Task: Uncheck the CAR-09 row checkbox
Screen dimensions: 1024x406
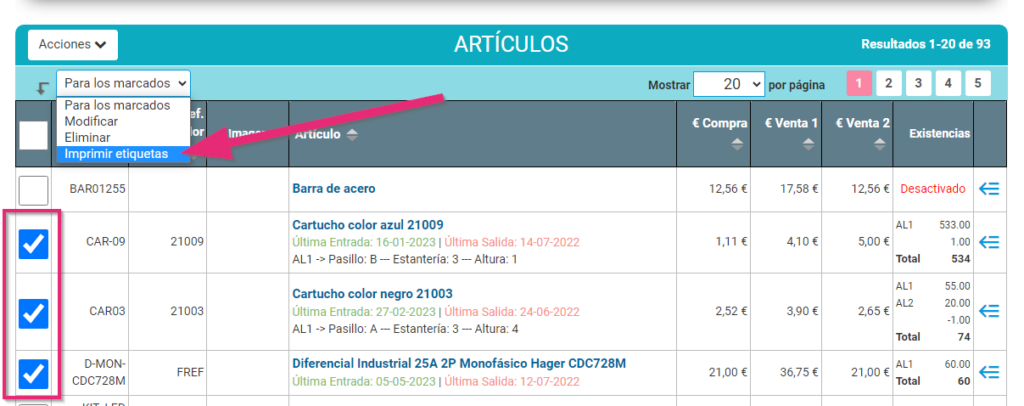Action: [x=34, y=242]
